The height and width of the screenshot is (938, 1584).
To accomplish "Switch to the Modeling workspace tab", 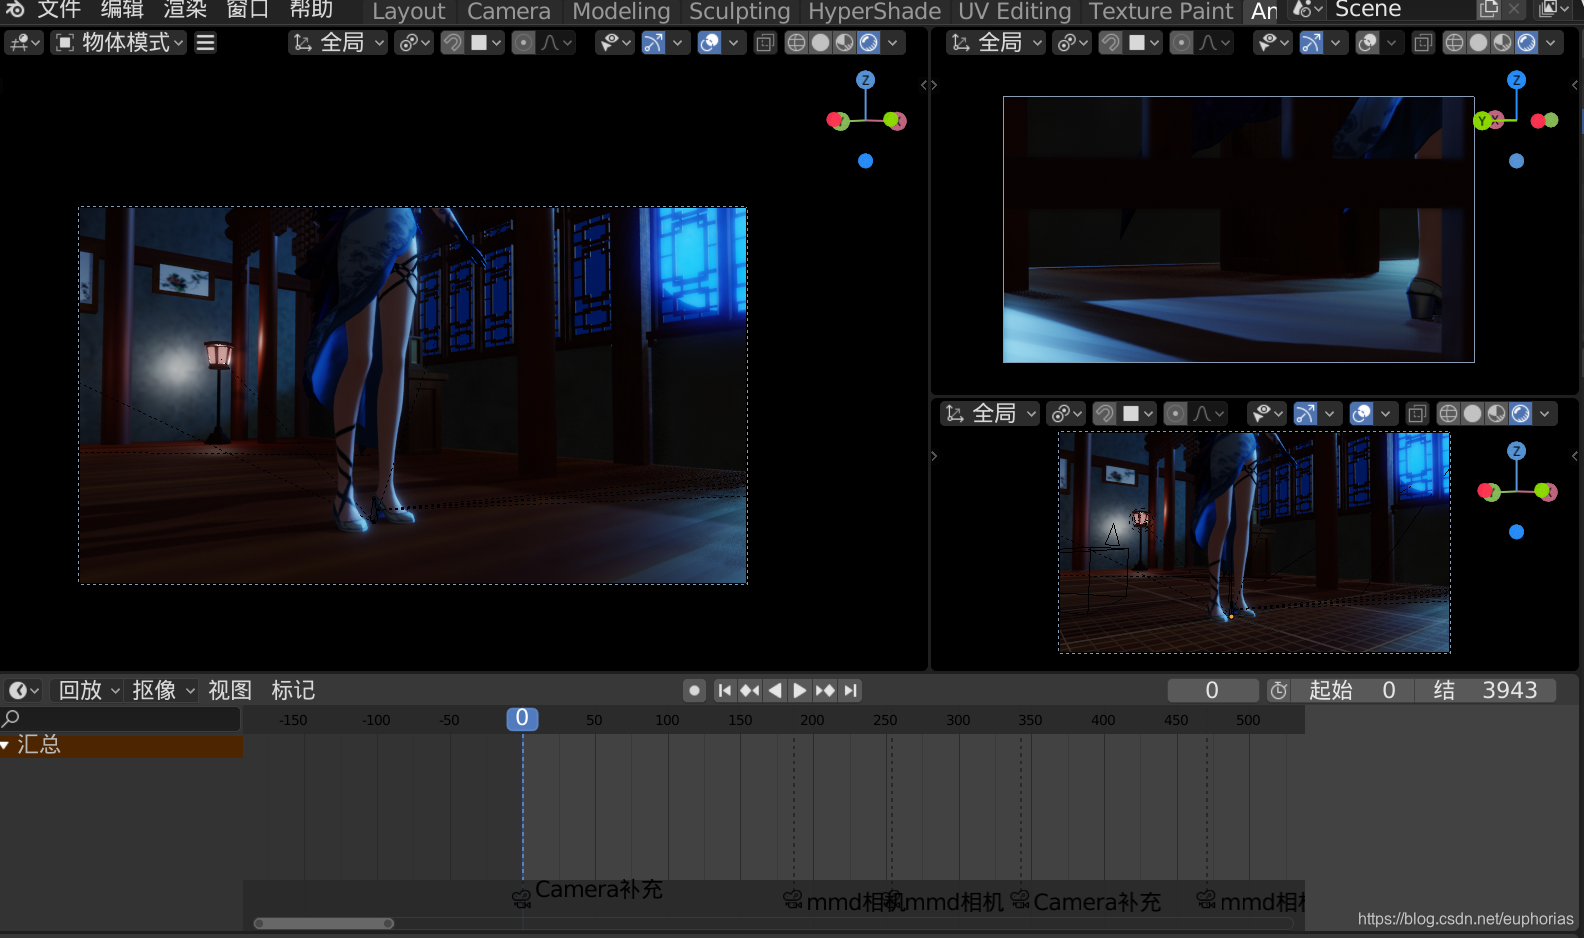I will [621, 11].
